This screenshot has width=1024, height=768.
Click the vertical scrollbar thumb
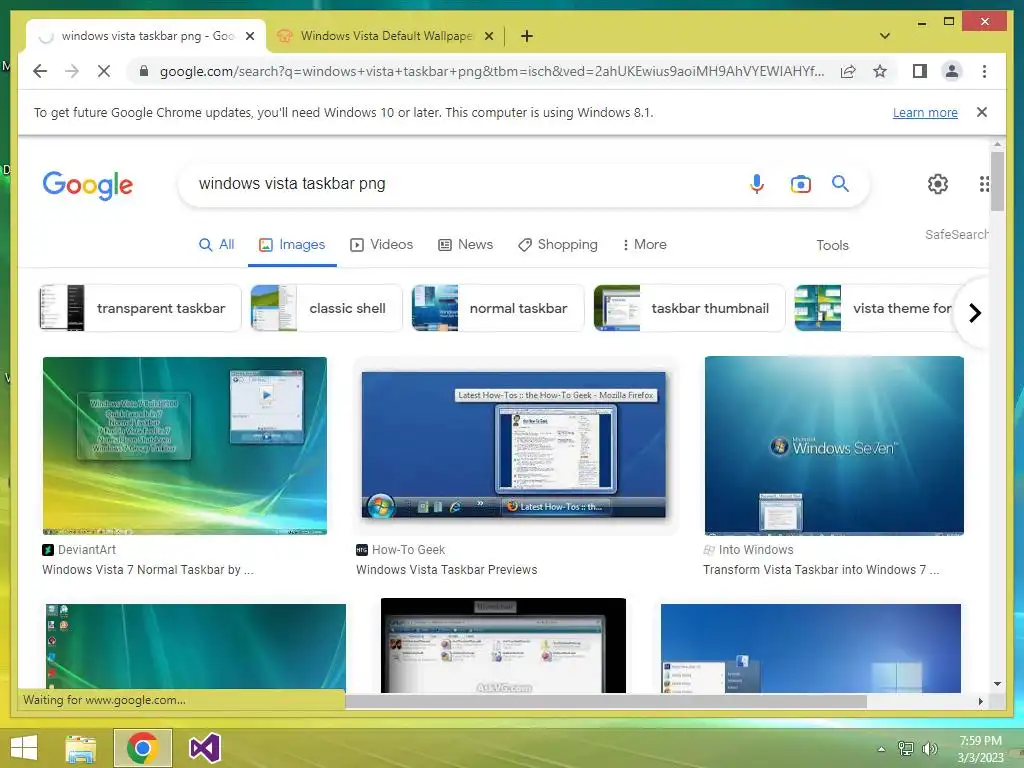997,181
